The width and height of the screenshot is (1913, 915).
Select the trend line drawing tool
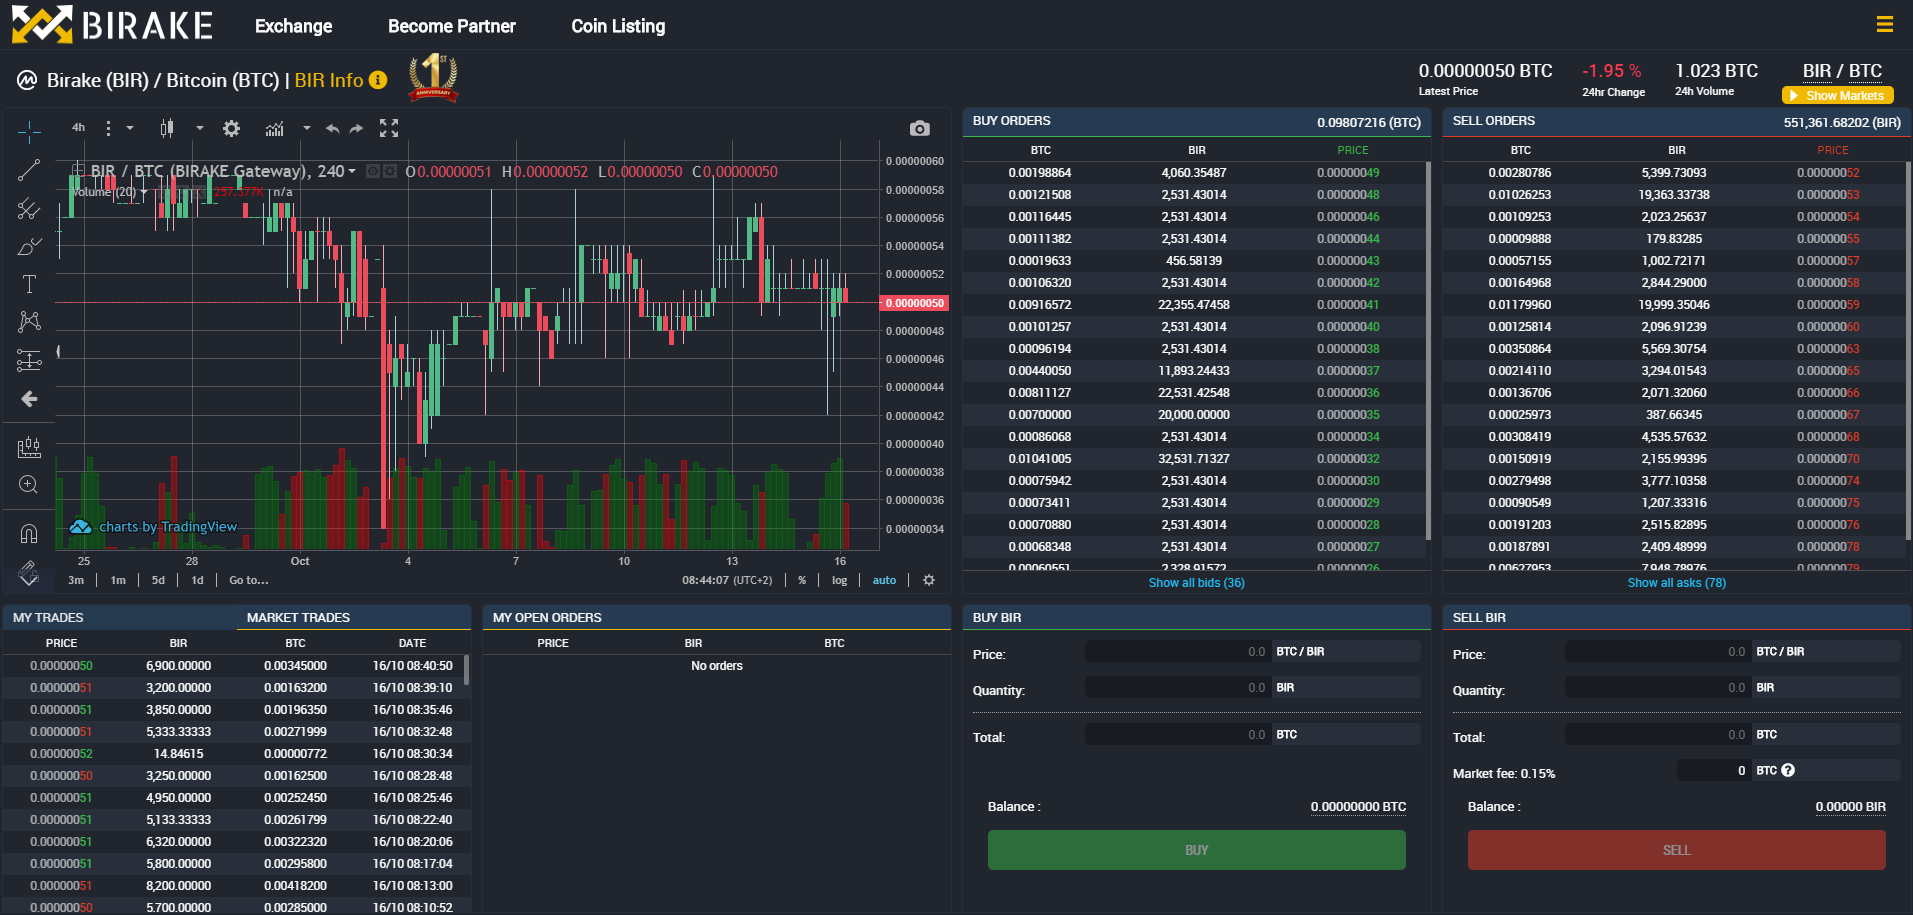point(29,170)
